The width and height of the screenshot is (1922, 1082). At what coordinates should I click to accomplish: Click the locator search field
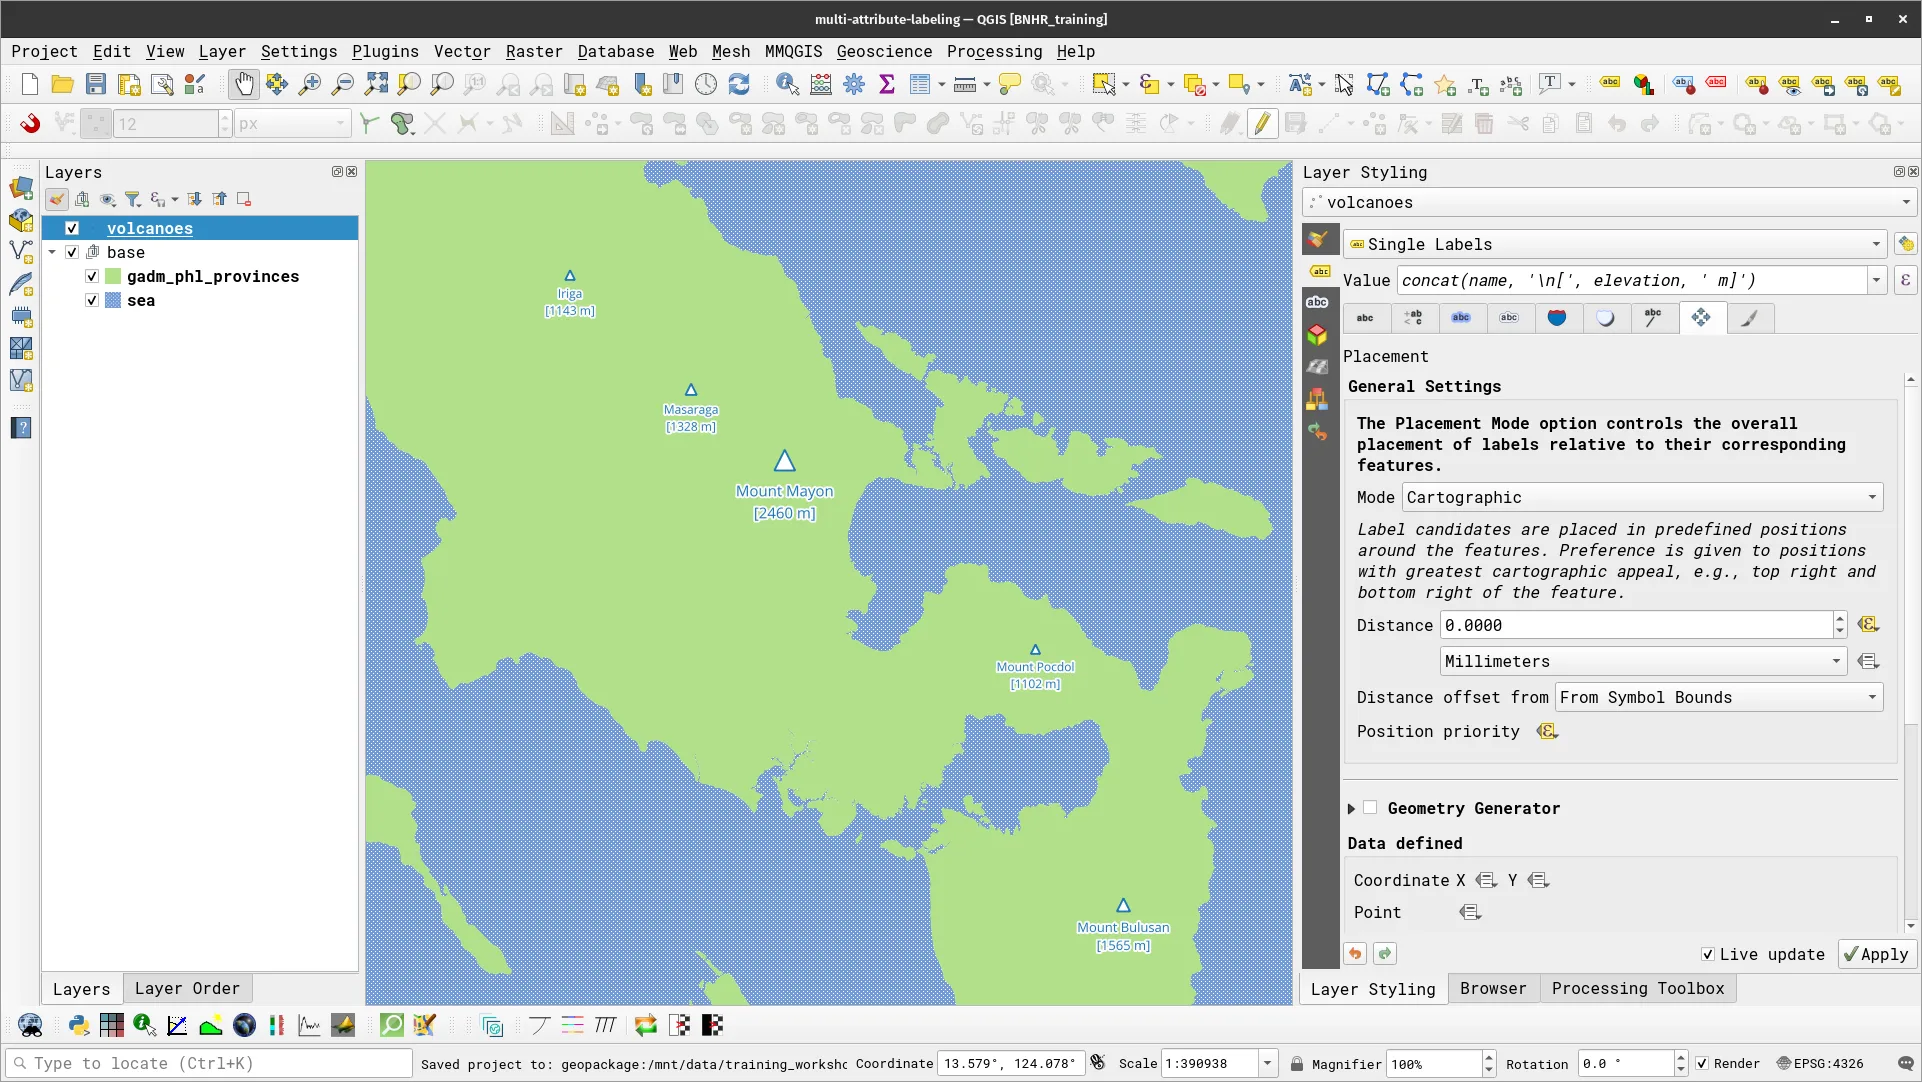point(210,1063)
